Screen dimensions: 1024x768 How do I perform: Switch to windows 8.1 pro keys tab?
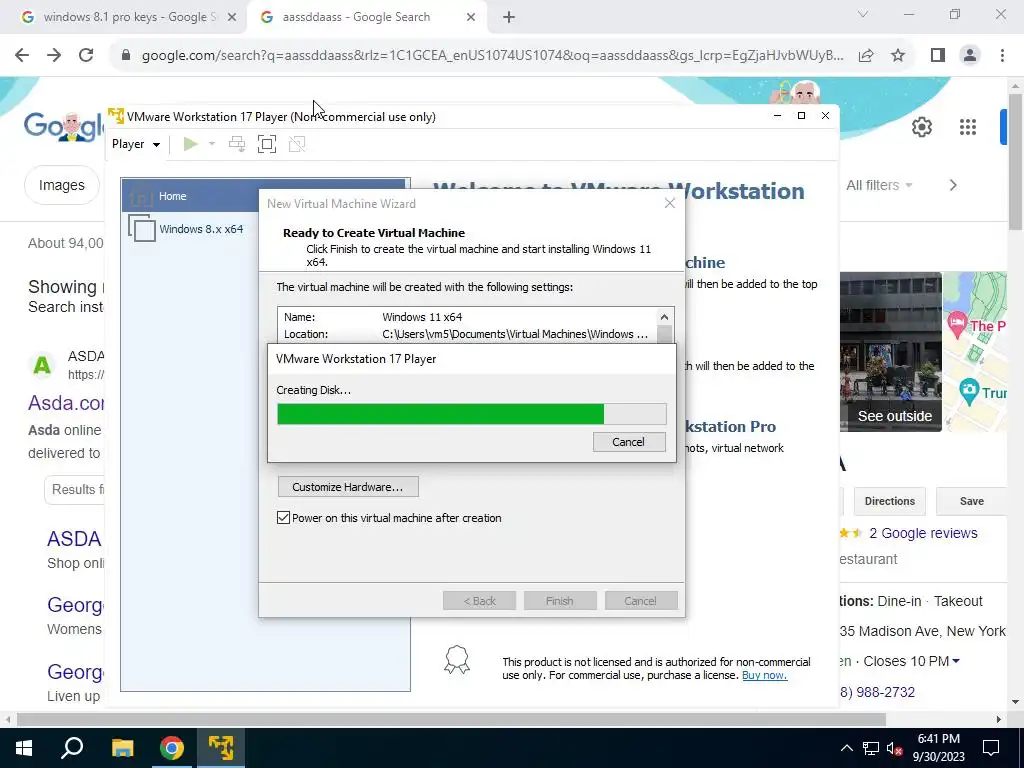tap(129, 17)
